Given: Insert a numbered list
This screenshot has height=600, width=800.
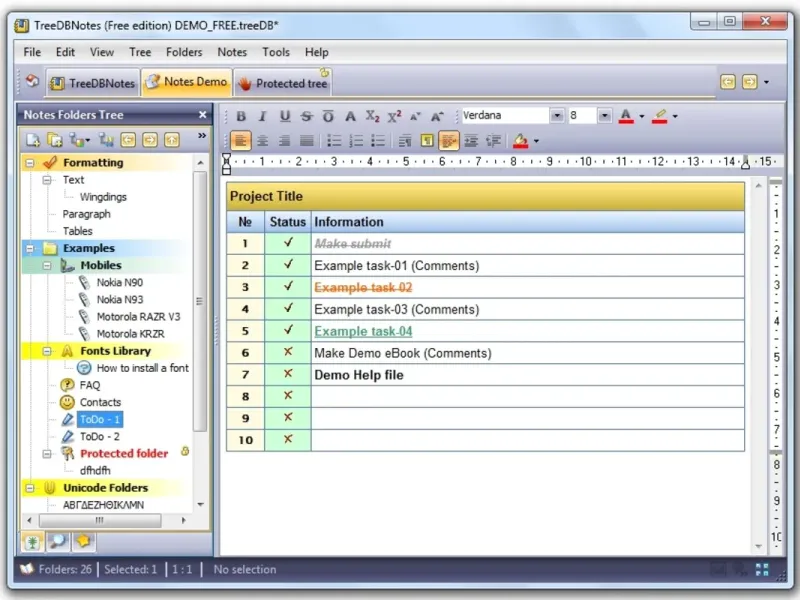Looking at the screenshot, I should [356, 141].
